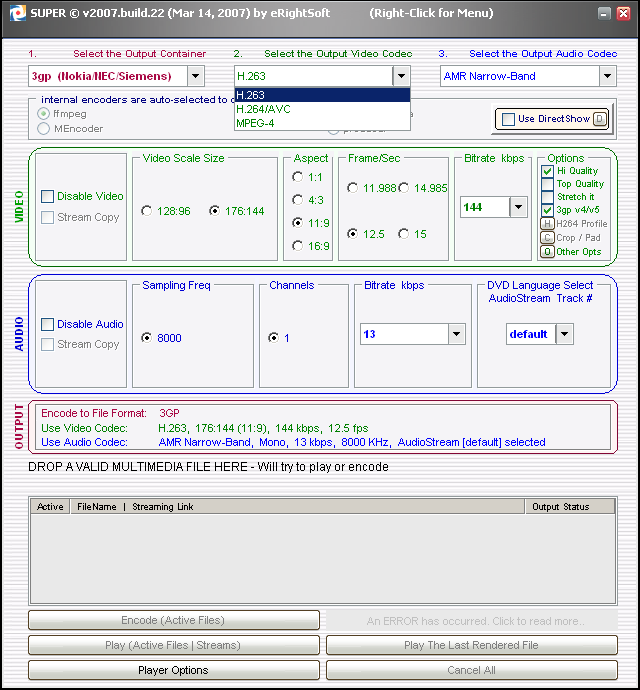Select 1 audio channel

pos(273,338)
